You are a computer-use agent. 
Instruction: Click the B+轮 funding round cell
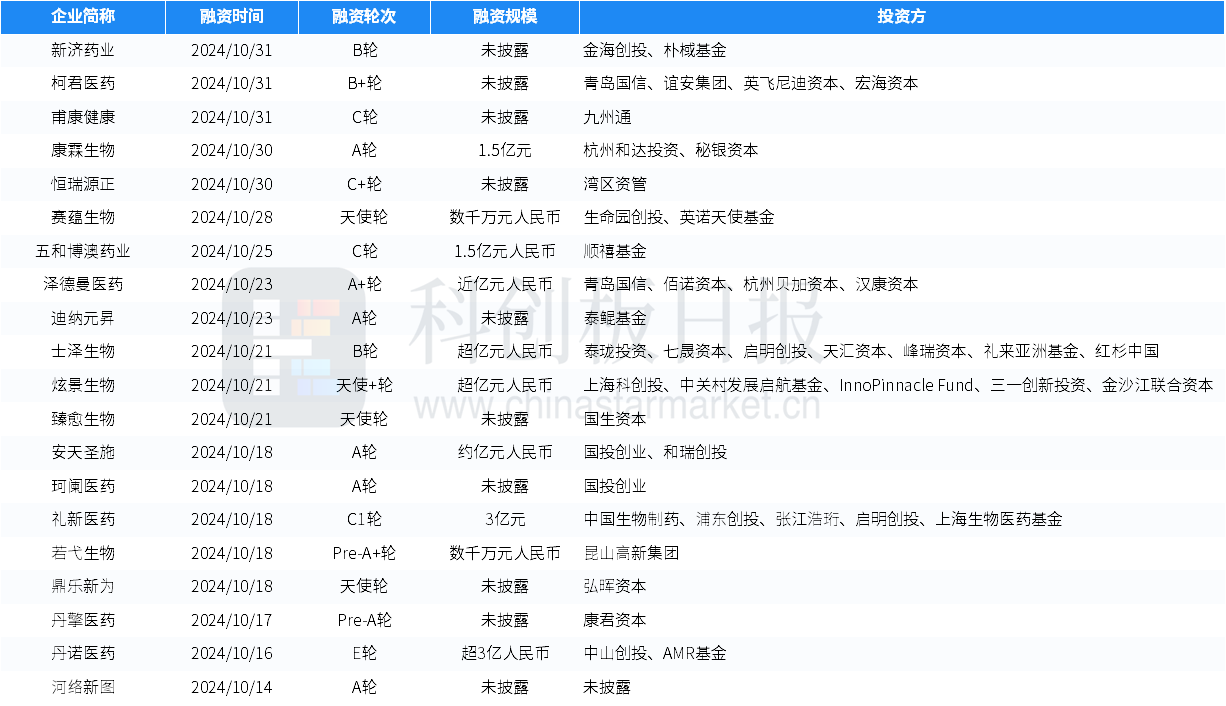[364, 83]
